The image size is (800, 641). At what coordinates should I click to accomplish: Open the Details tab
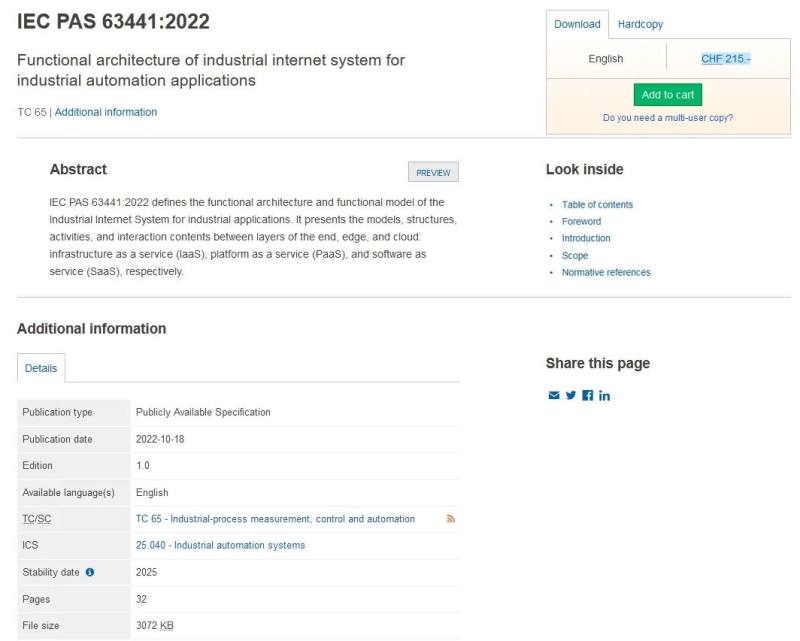pos(41,368)
